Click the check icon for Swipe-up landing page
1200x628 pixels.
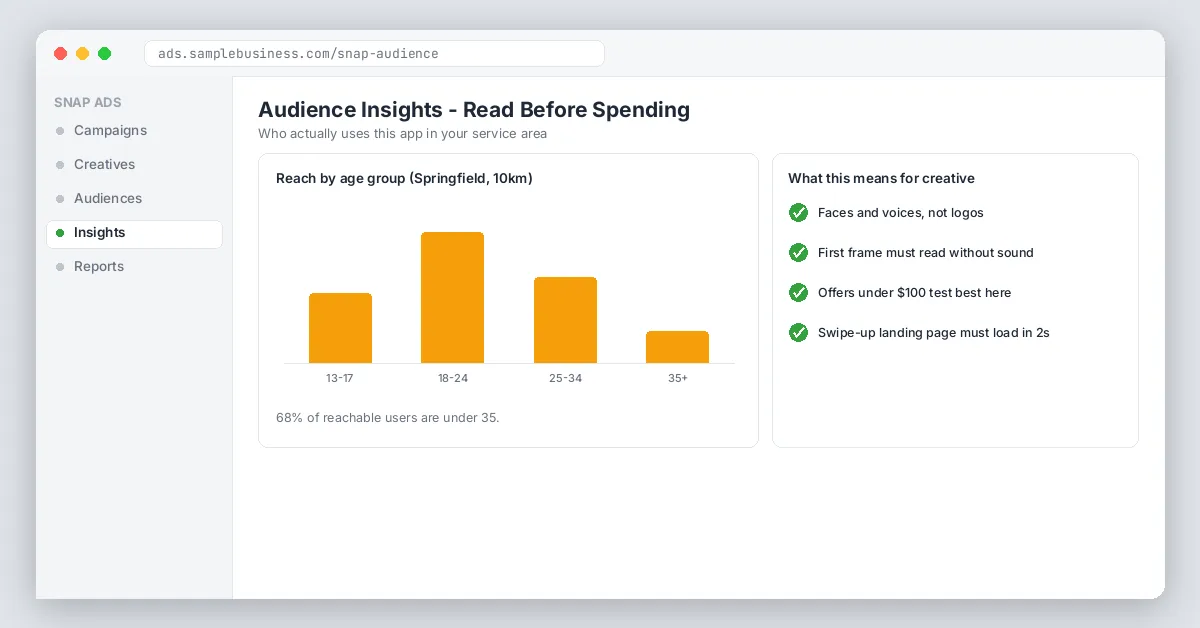coord(798,332)
